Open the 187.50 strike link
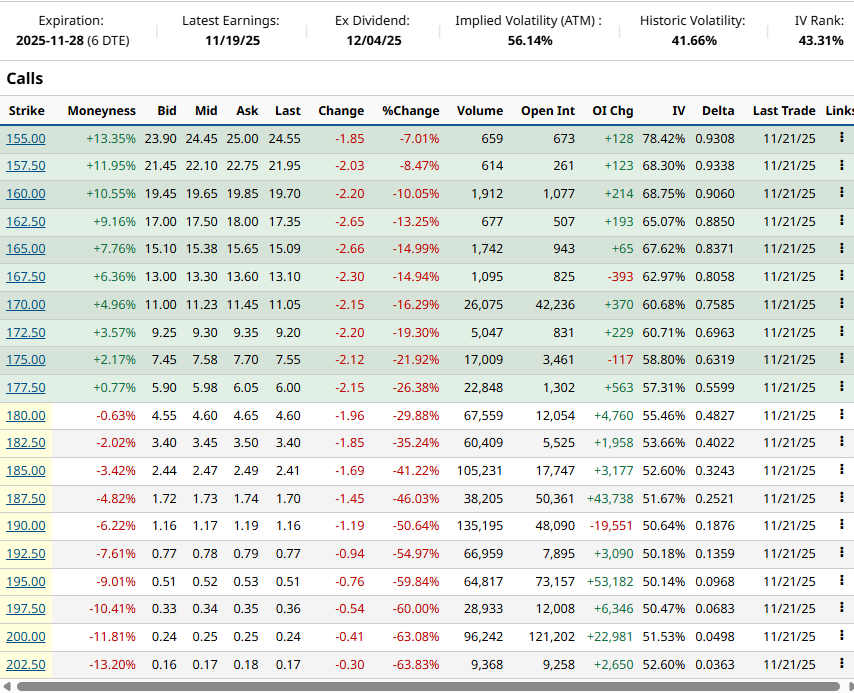This screenshot has width=854, height=693. point(26,499)
